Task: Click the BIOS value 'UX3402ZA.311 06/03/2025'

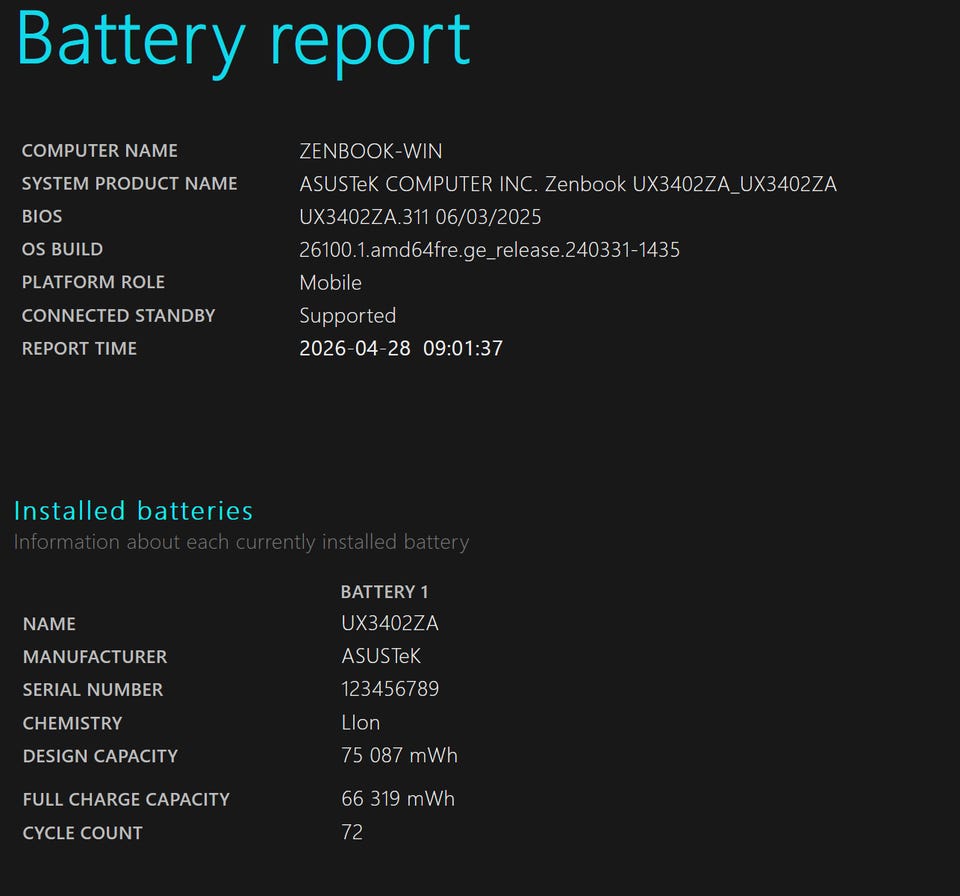Action: [420, 217]
